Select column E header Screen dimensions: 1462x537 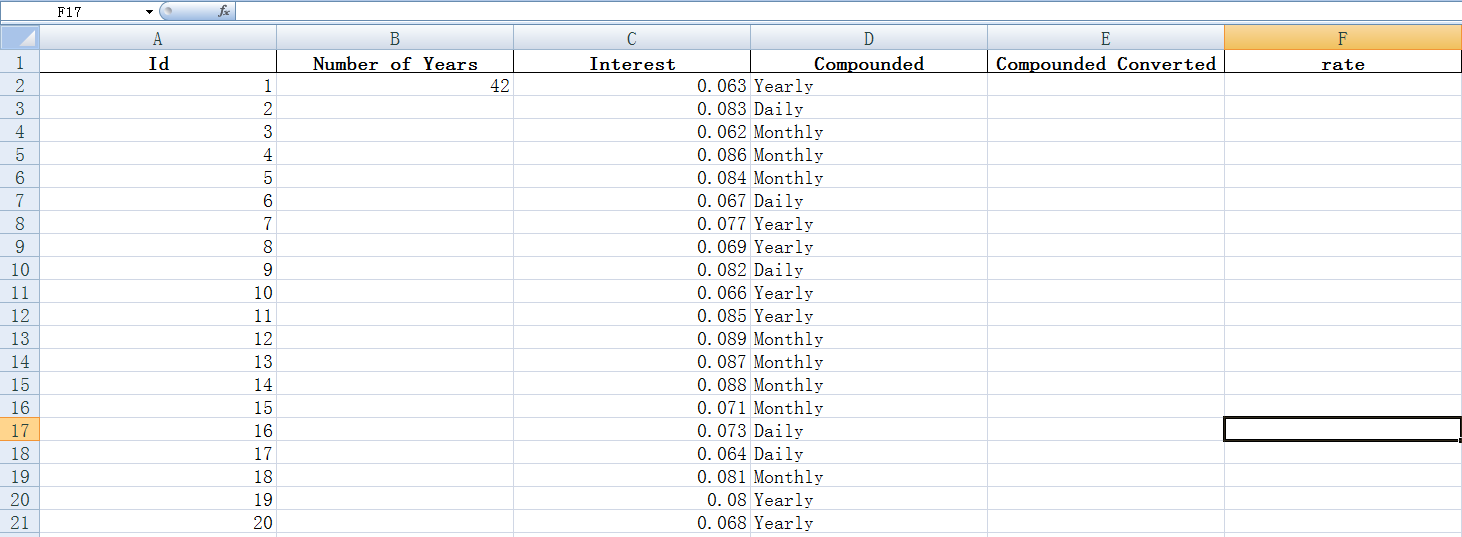(x=1106, y=38)
